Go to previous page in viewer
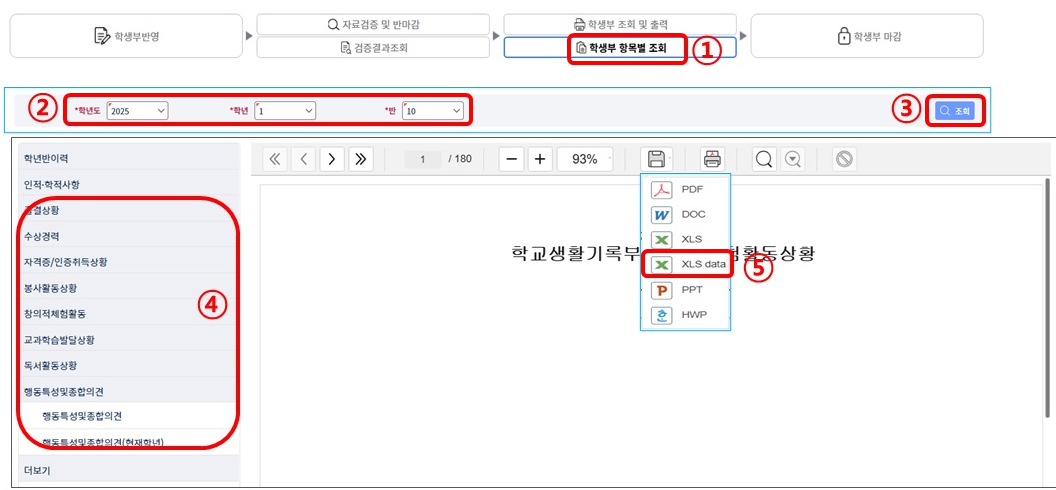The width and height of the screenshot is (1056, 490). 304,159
